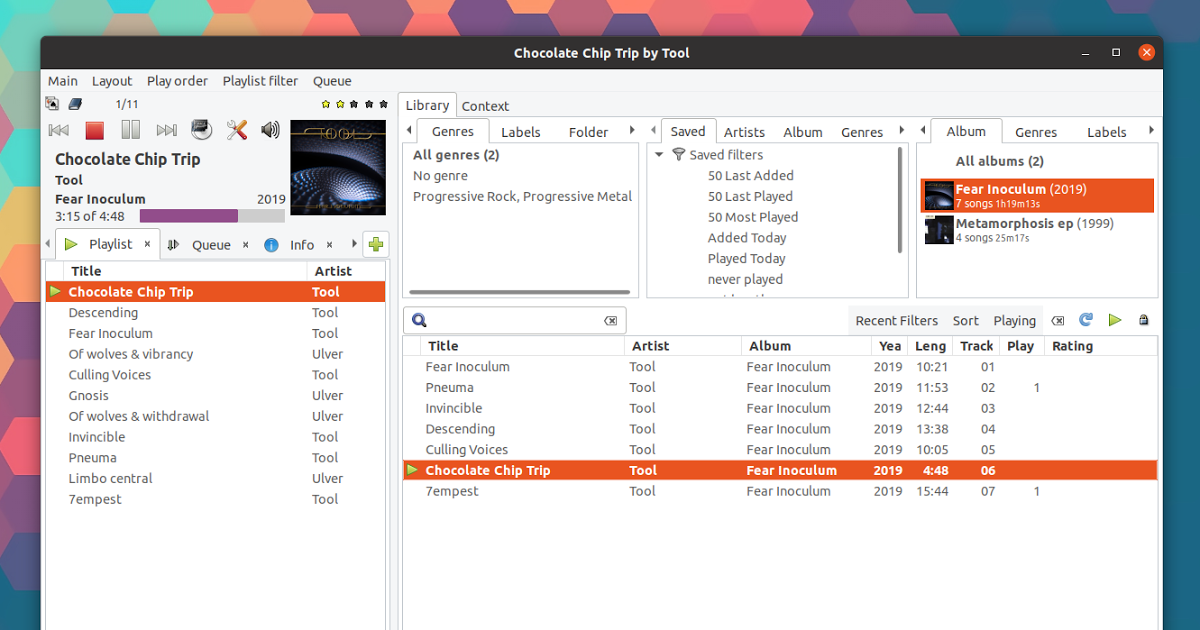The width and height of the screenshot is (1200, 630).
Task: Open the Folder tab
Action: click(588, 132)
